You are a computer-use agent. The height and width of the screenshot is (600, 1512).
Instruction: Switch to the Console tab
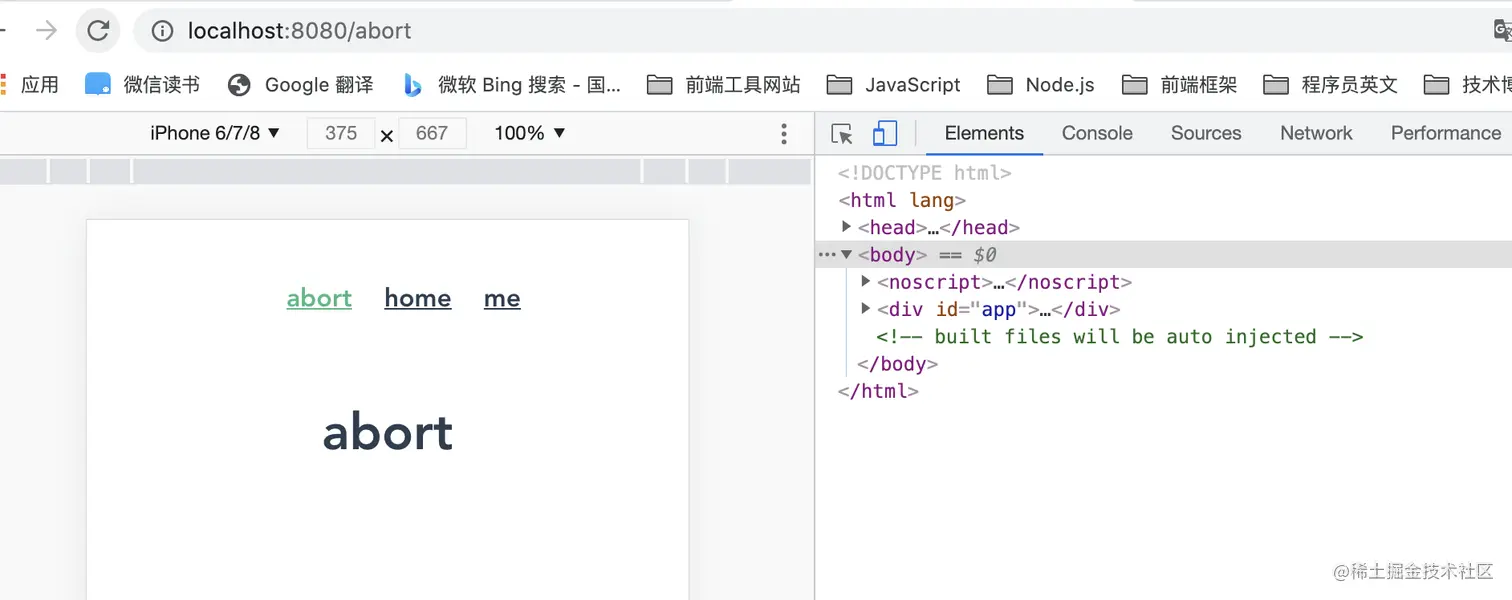coord(1097,133)
